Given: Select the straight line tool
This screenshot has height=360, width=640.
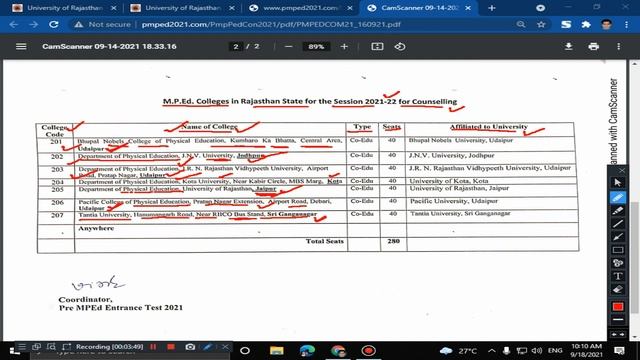Looking at the screenshot, I should coord(618,224).
